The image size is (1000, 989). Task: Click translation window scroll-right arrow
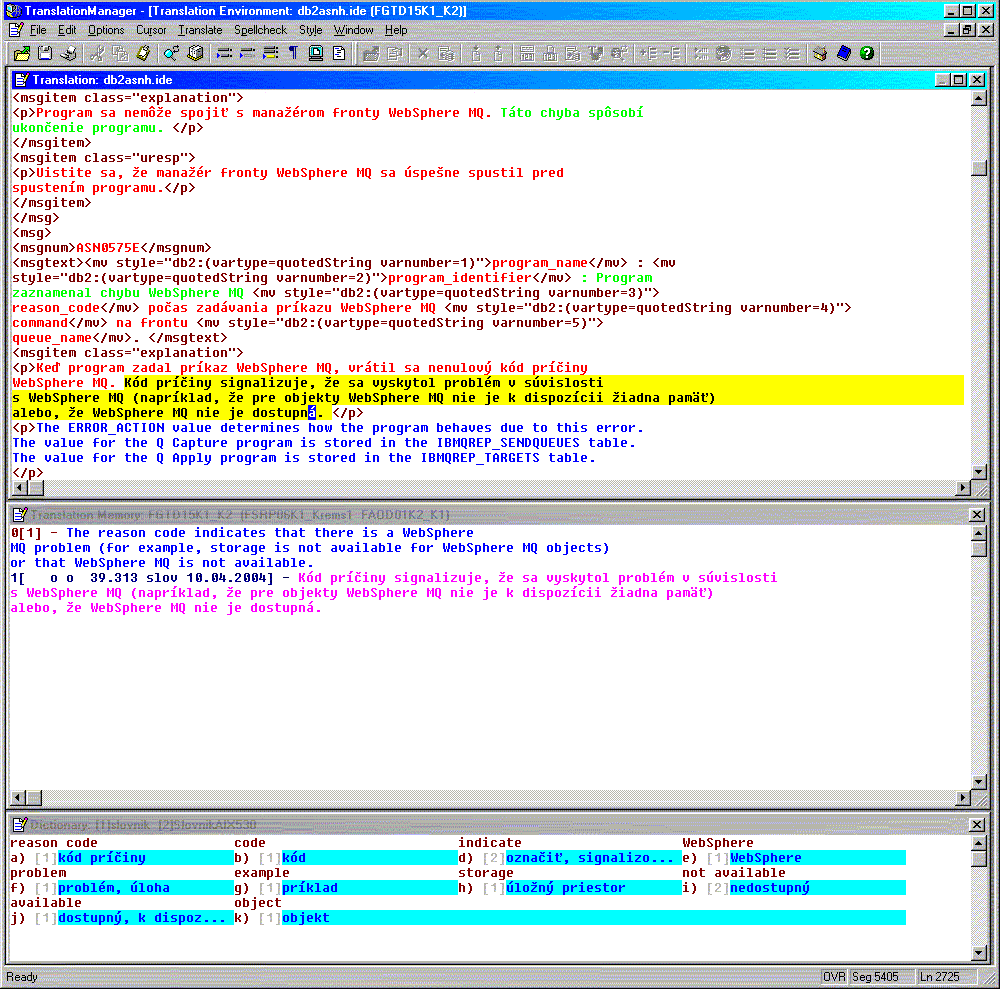[963, 488]
